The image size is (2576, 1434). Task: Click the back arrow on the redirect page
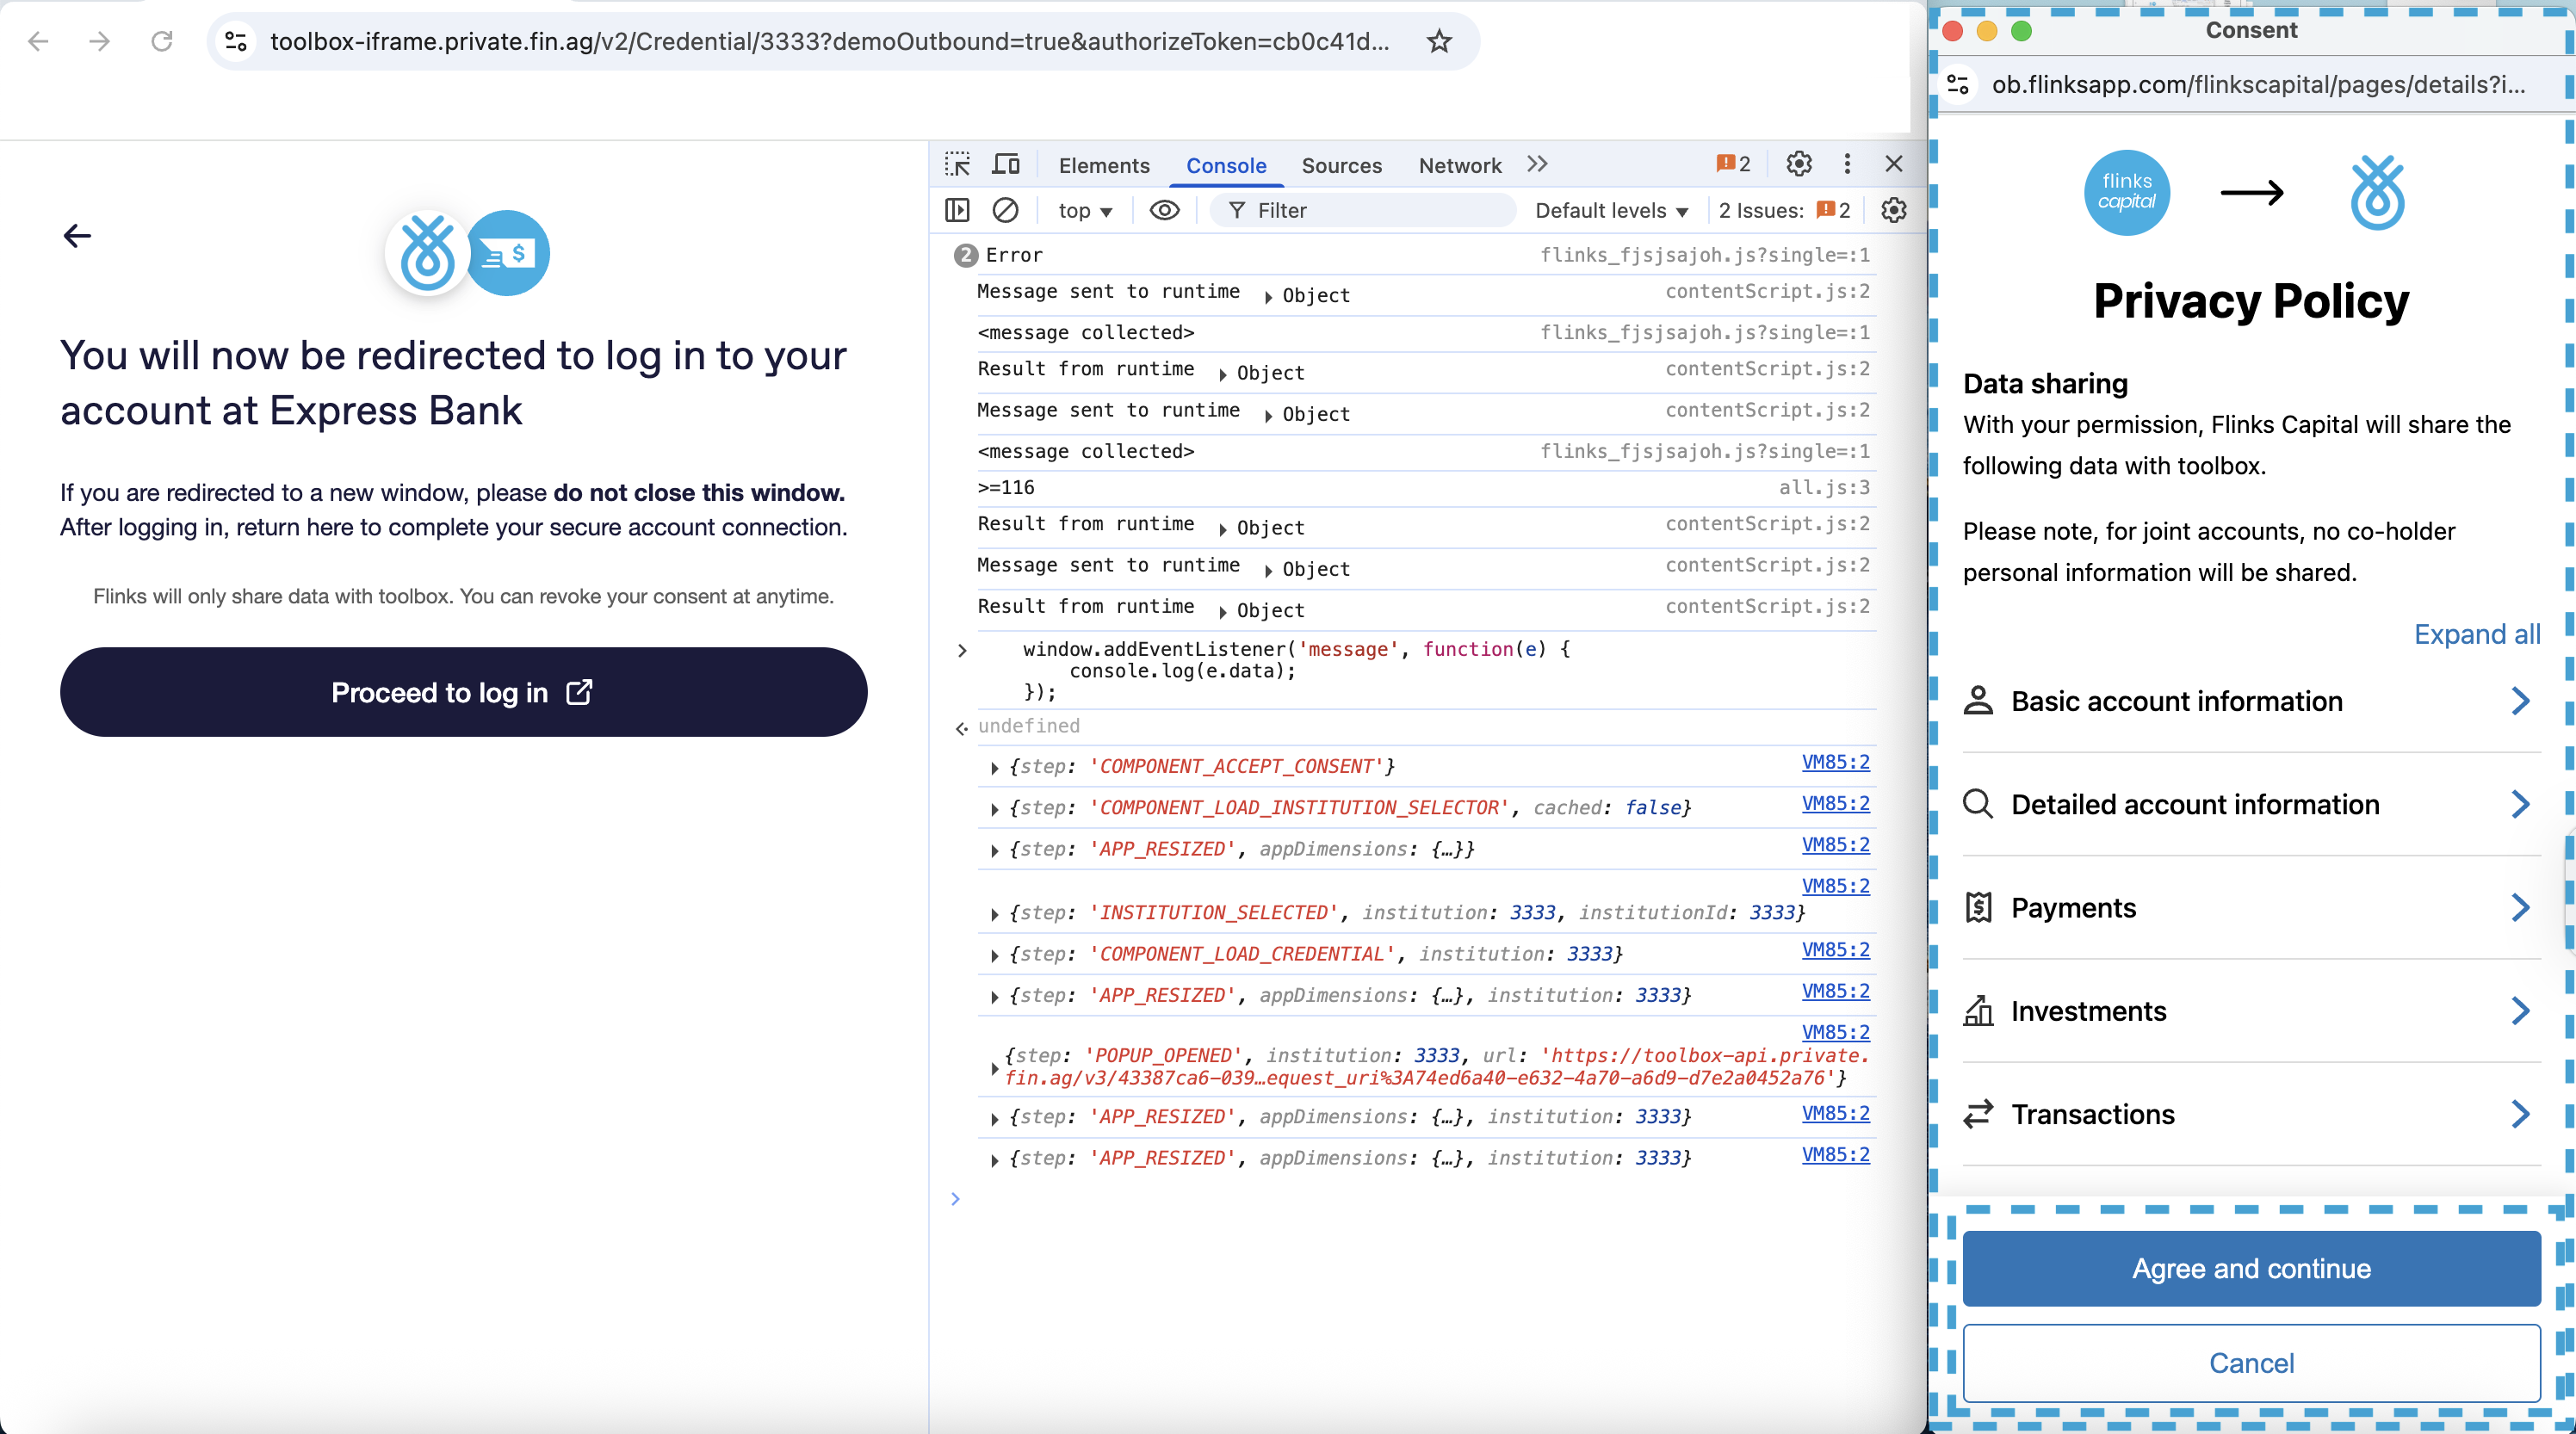coord(77,236)
